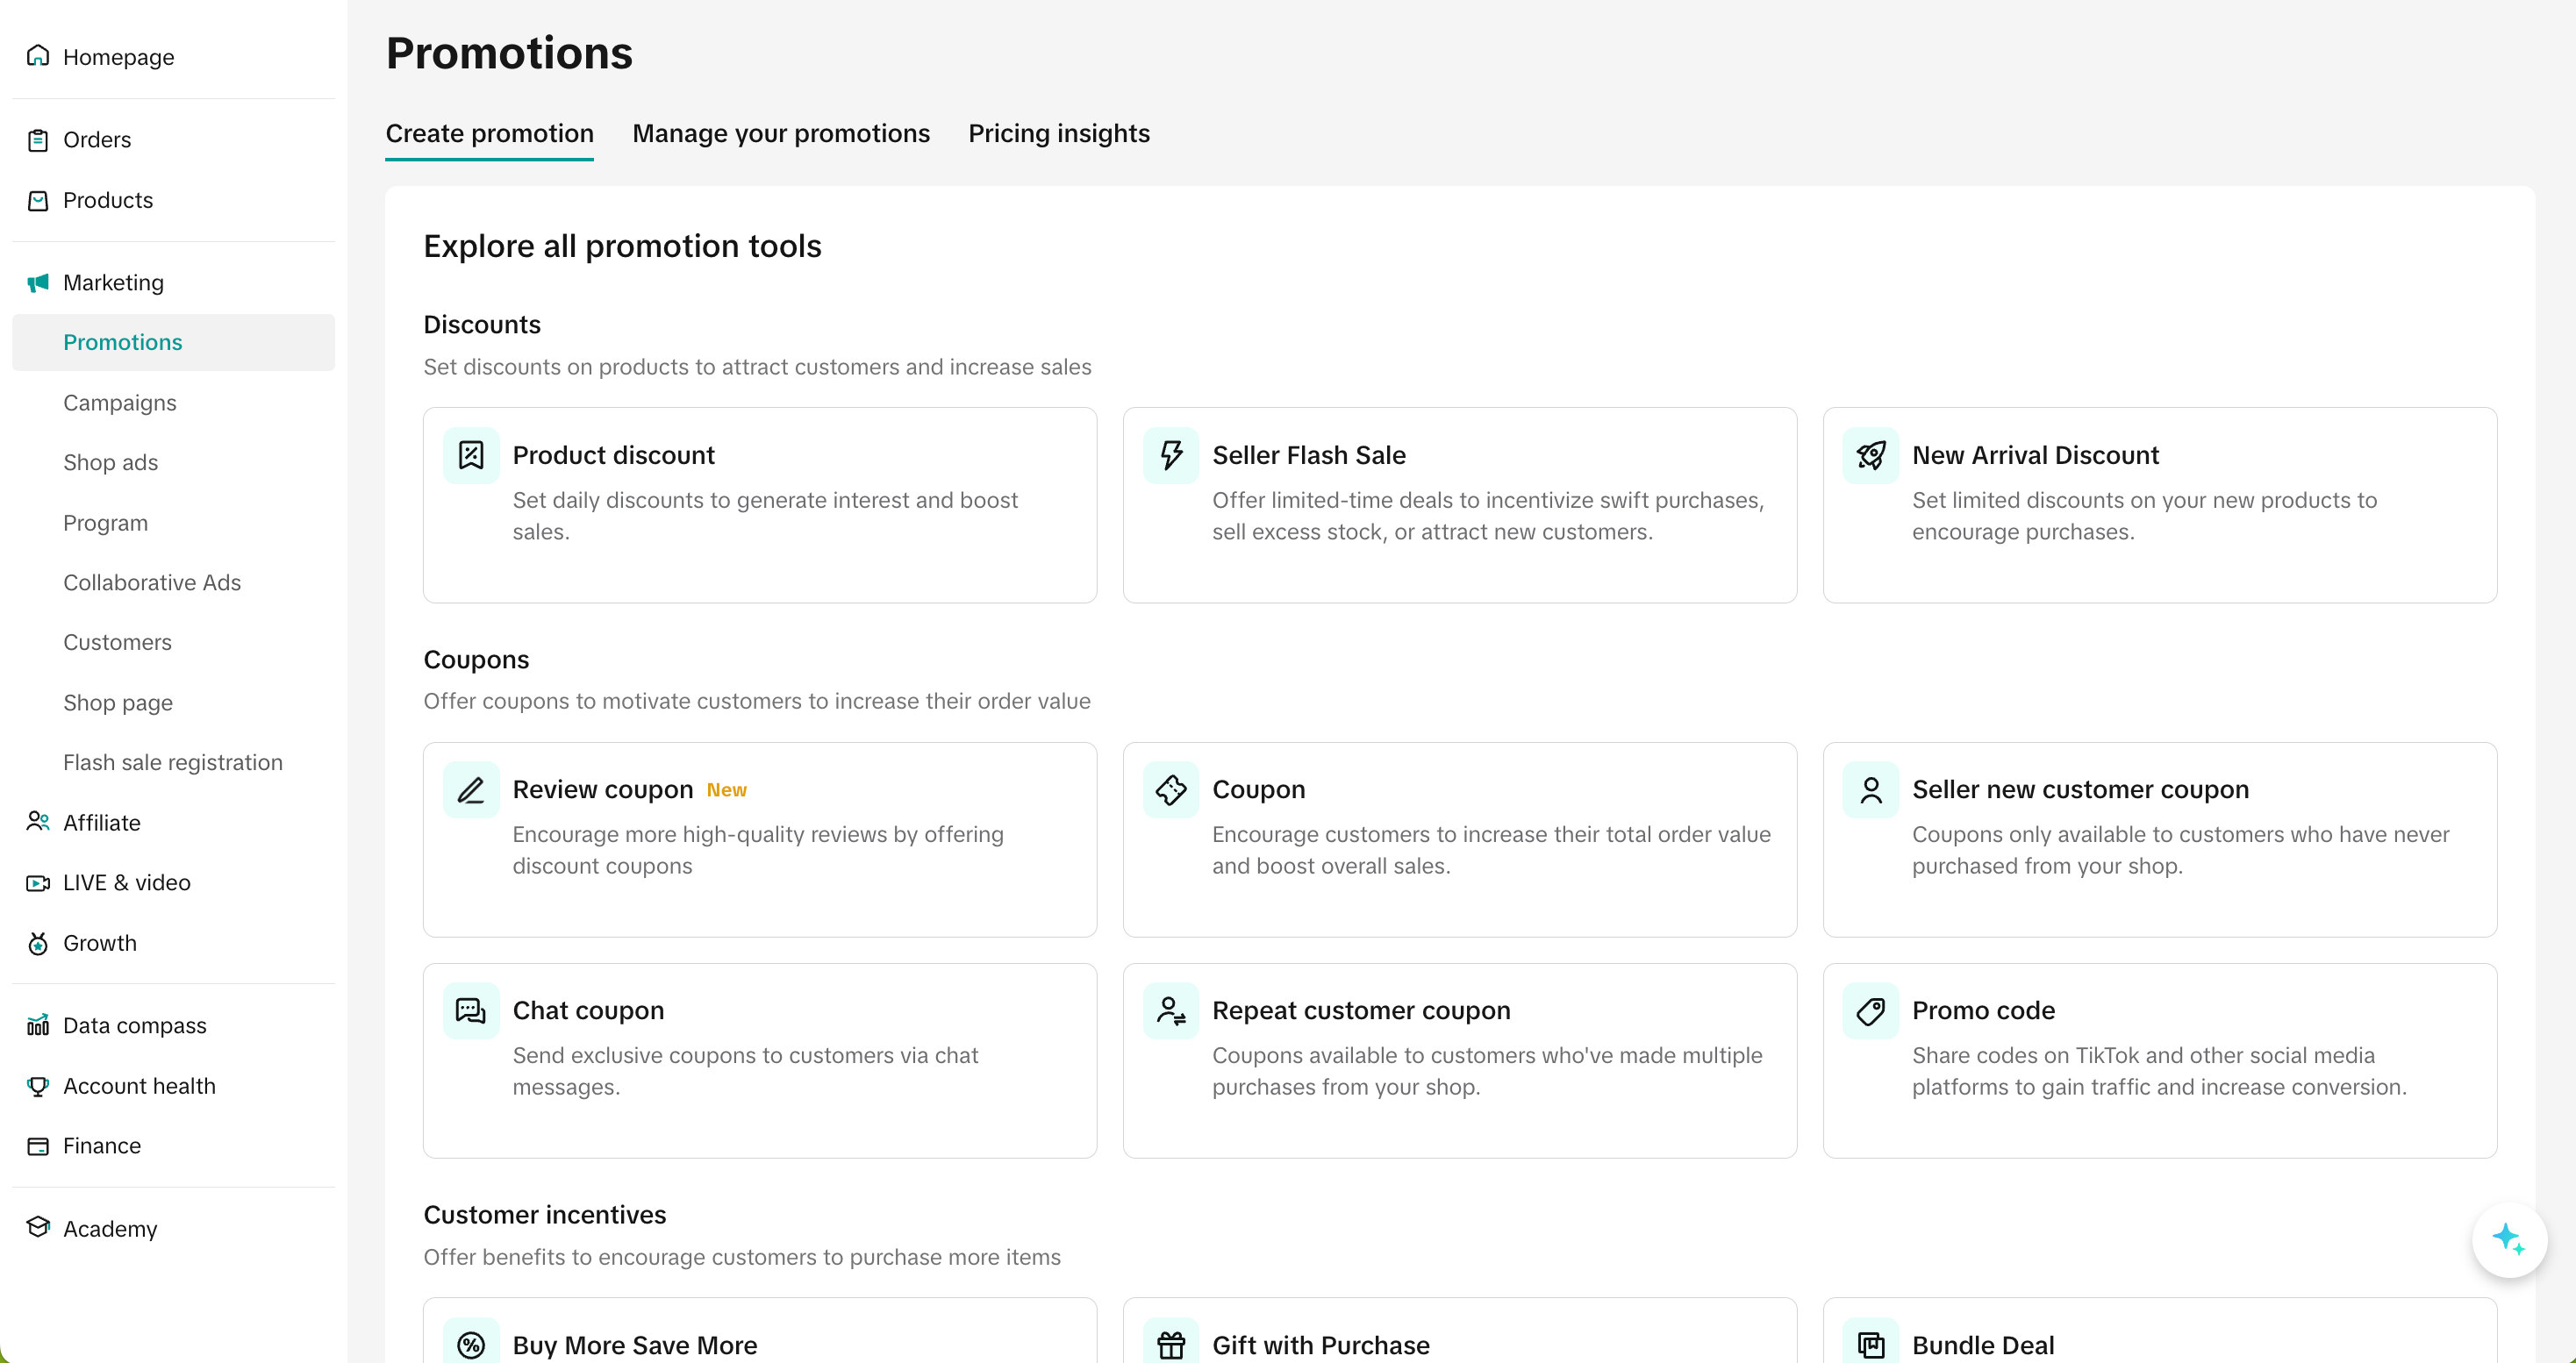
Task: Click the Promo code tag icon
Action: pos(1870,1011)
